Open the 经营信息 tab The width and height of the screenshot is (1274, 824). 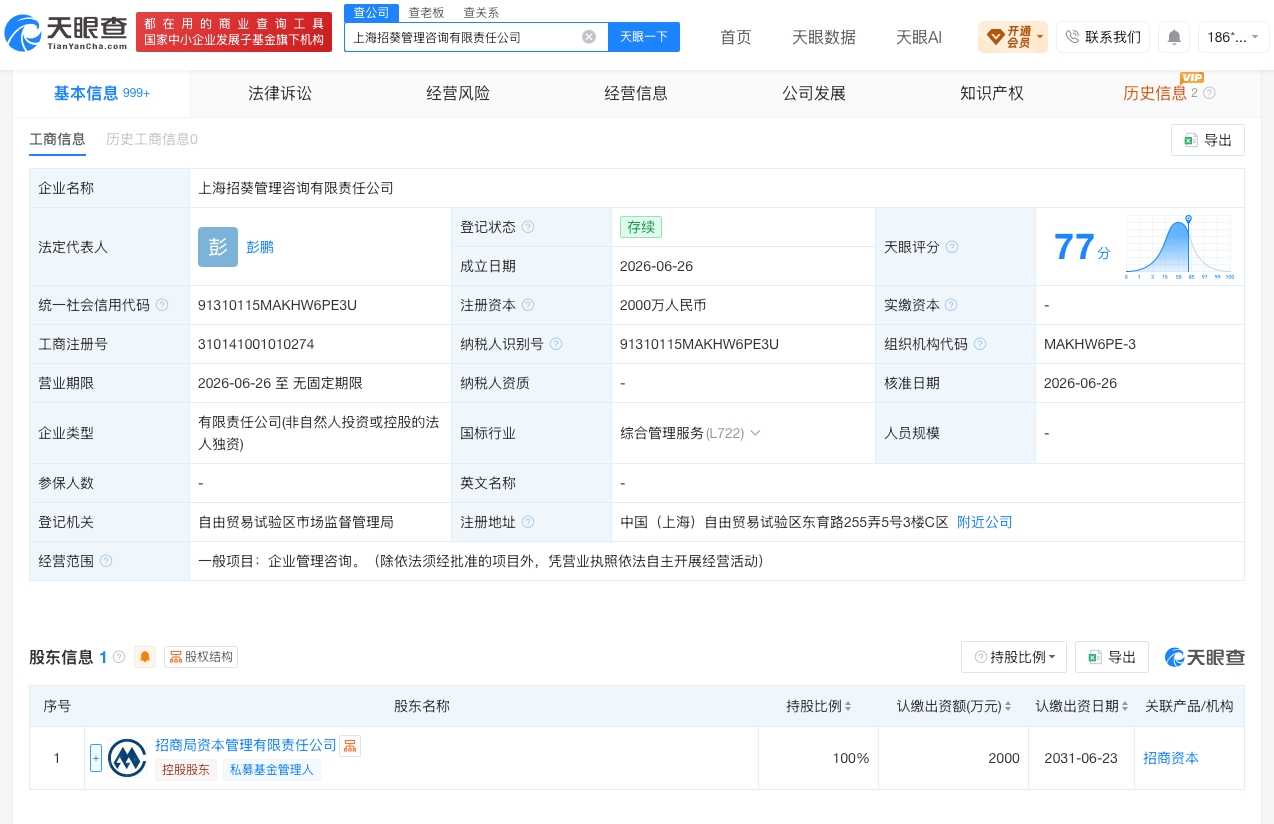point(636,93)
